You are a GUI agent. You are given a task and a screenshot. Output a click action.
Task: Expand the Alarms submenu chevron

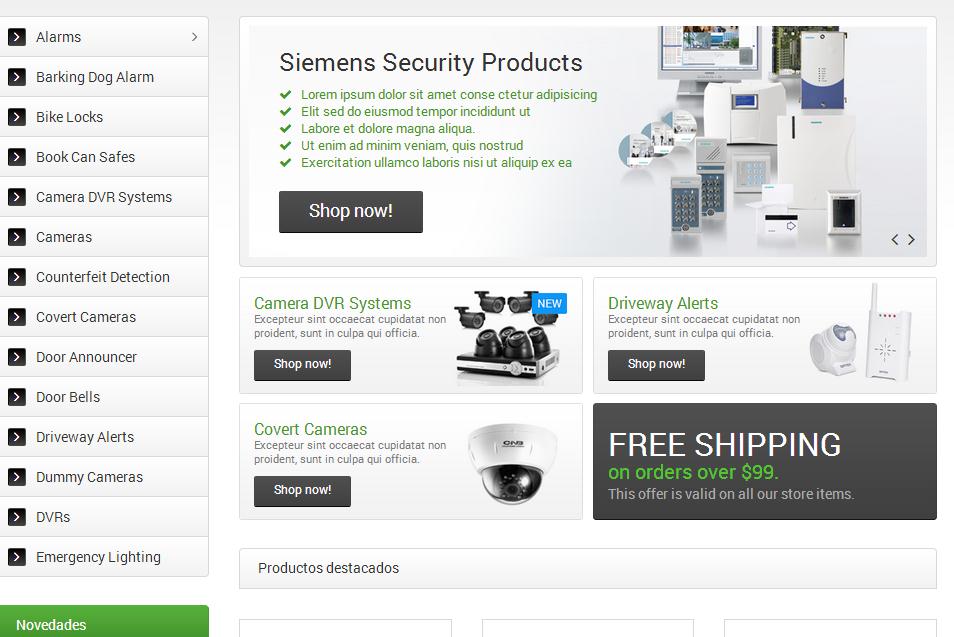coord(195,37)
